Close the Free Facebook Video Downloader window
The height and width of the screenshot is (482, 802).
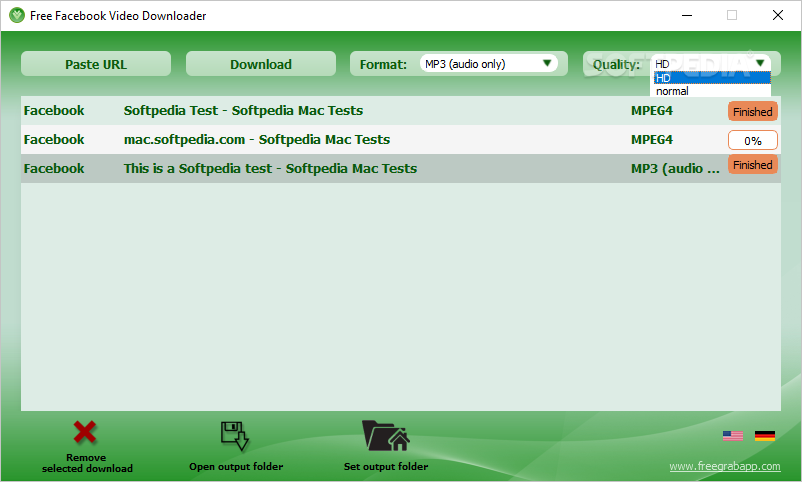coord(777,15)
